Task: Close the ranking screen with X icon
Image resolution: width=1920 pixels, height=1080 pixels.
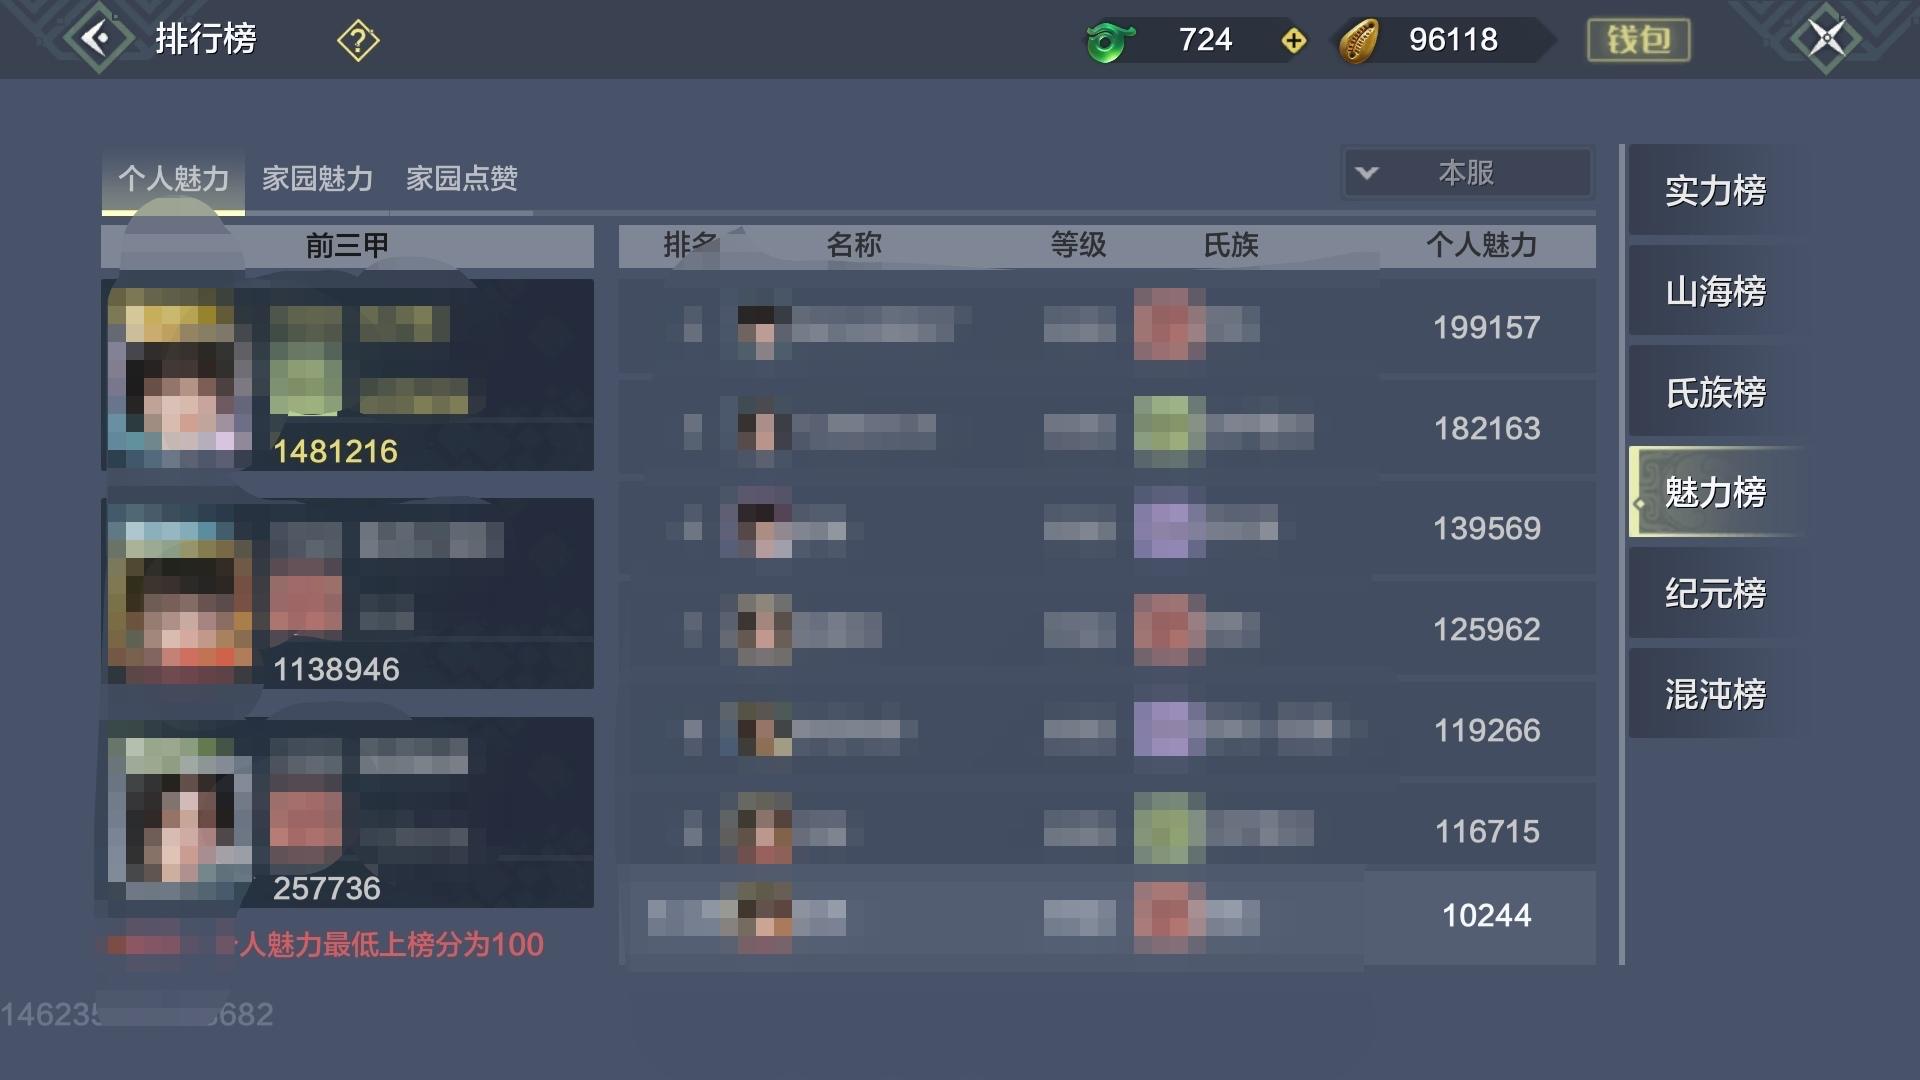Action: click(1826, 39)
